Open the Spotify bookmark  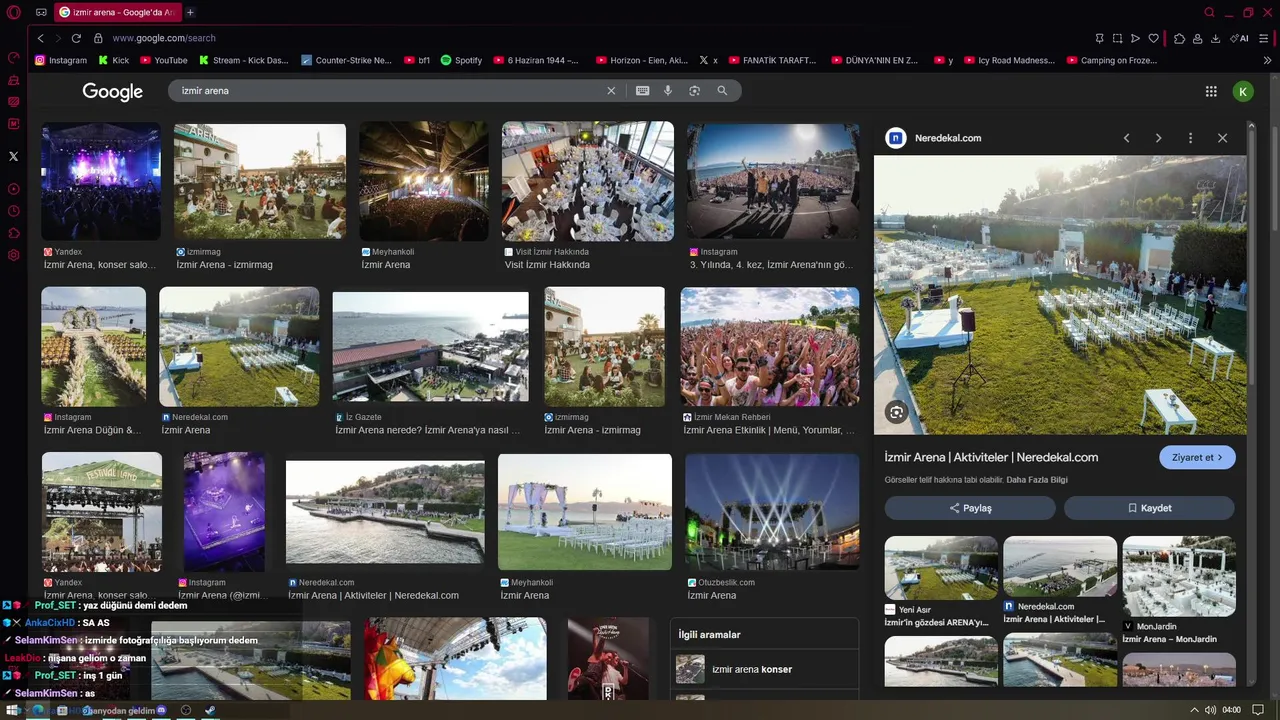pos(461,60)
